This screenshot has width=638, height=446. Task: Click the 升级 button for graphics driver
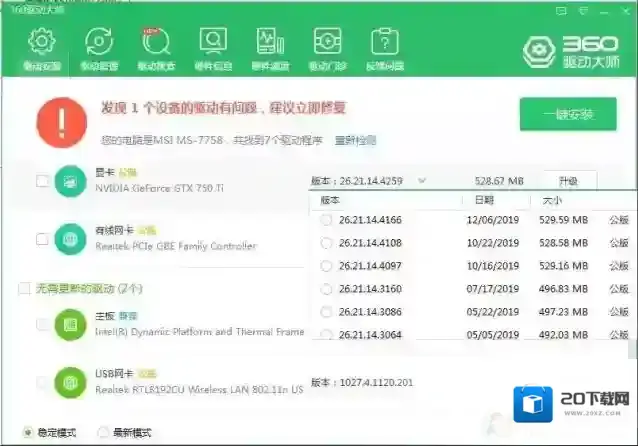[567, 181]
